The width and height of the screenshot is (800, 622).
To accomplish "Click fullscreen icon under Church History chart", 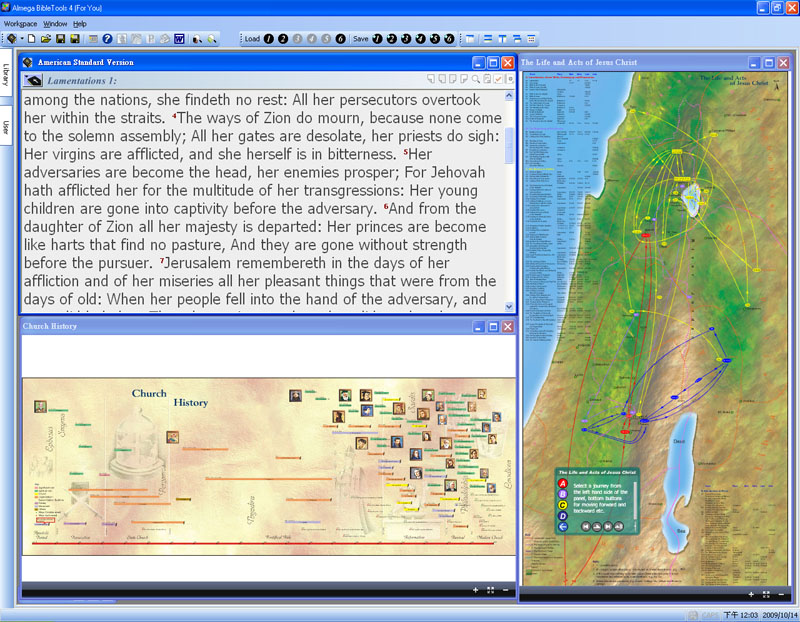I will (490, 590).
